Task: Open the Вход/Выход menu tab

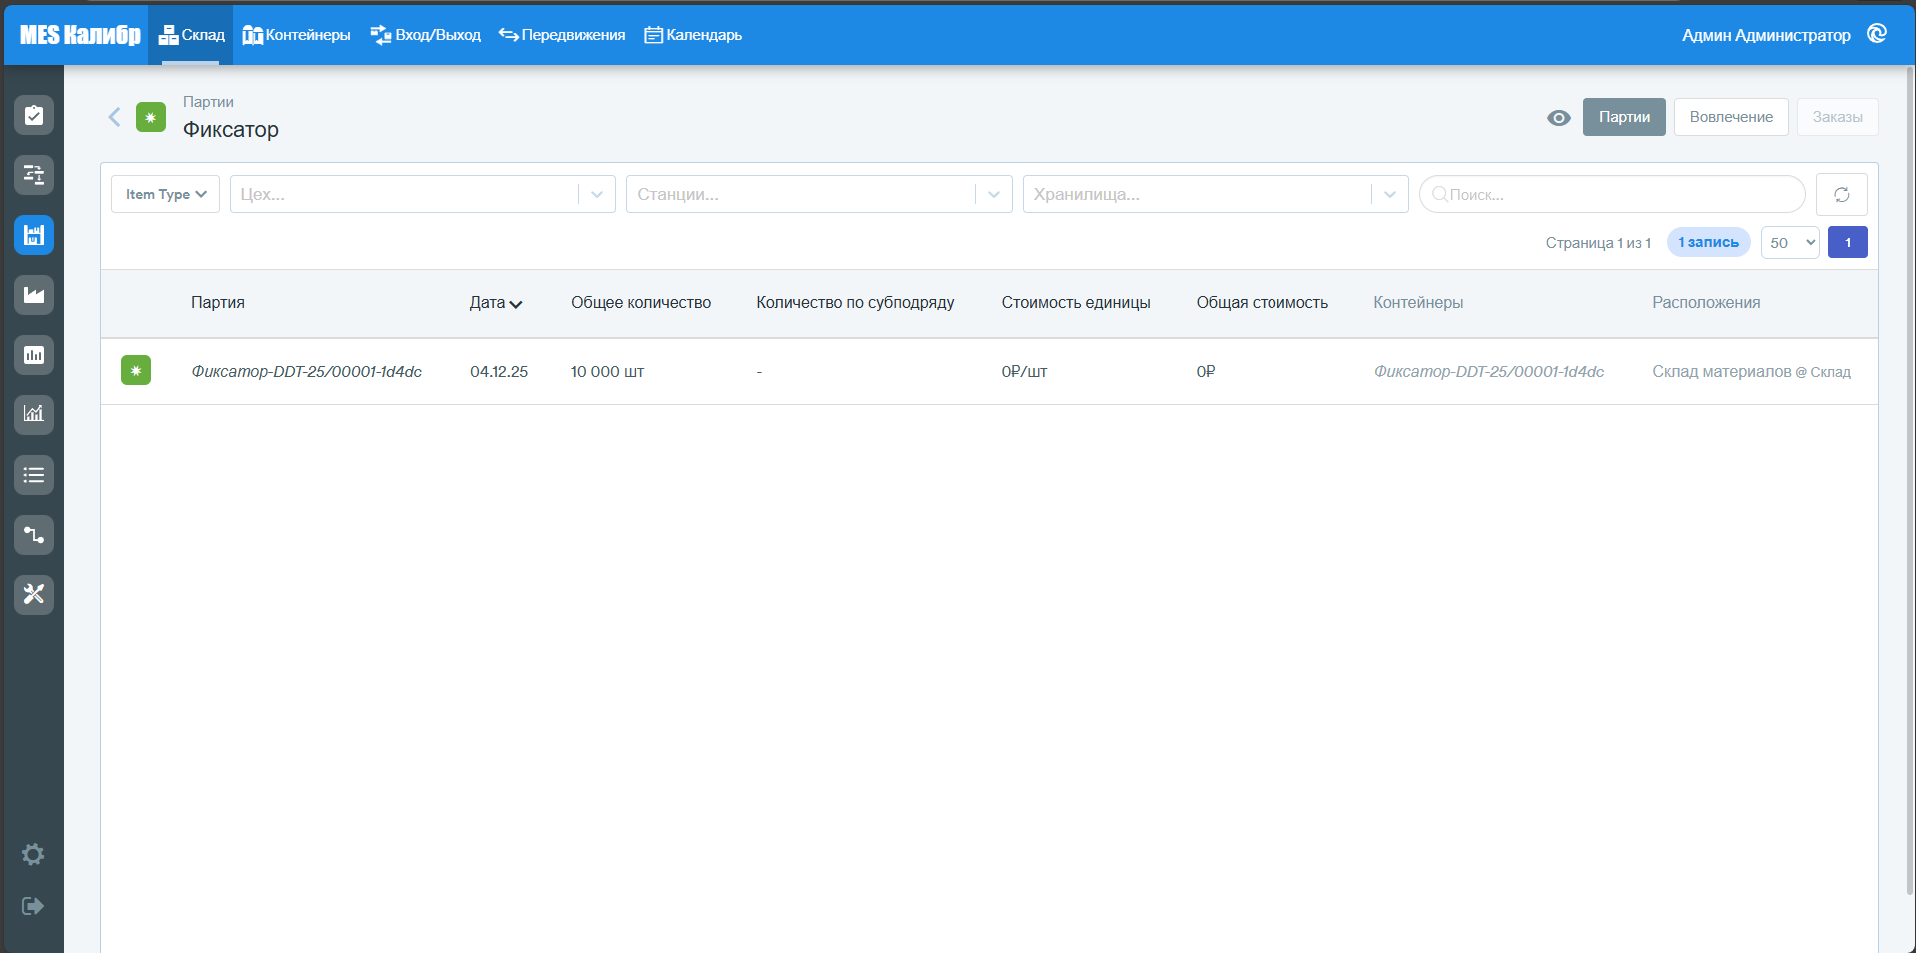Action: pos(425,35)
